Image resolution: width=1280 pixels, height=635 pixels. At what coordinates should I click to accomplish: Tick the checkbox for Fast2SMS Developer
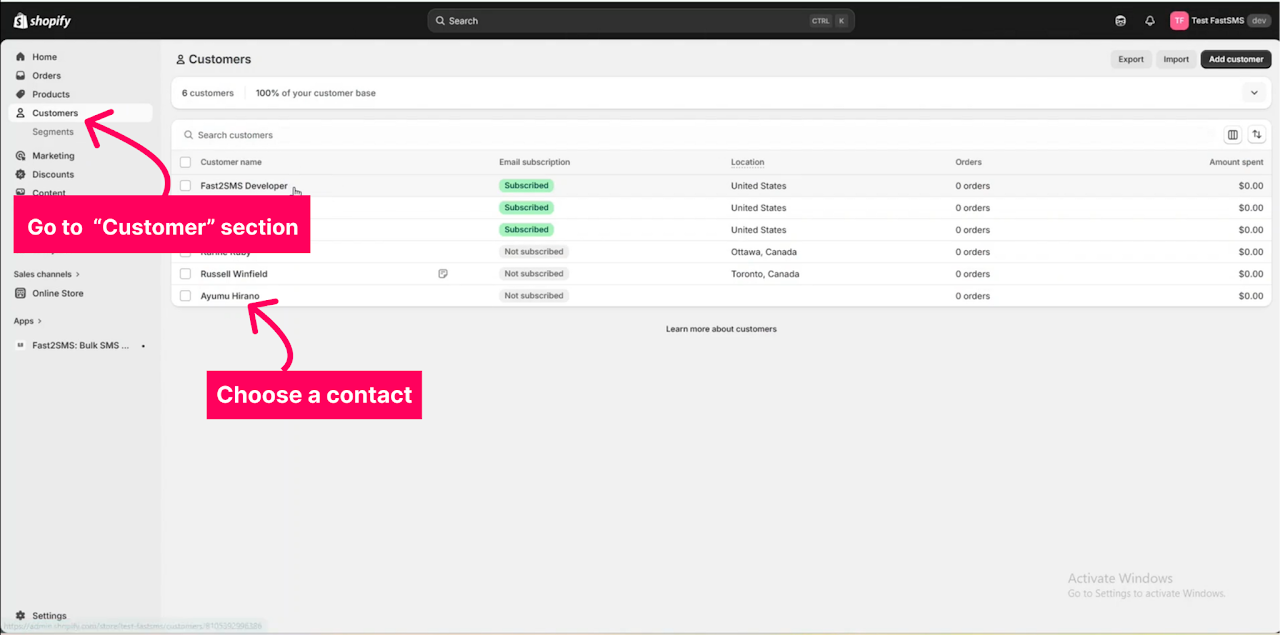pos(185,186)
